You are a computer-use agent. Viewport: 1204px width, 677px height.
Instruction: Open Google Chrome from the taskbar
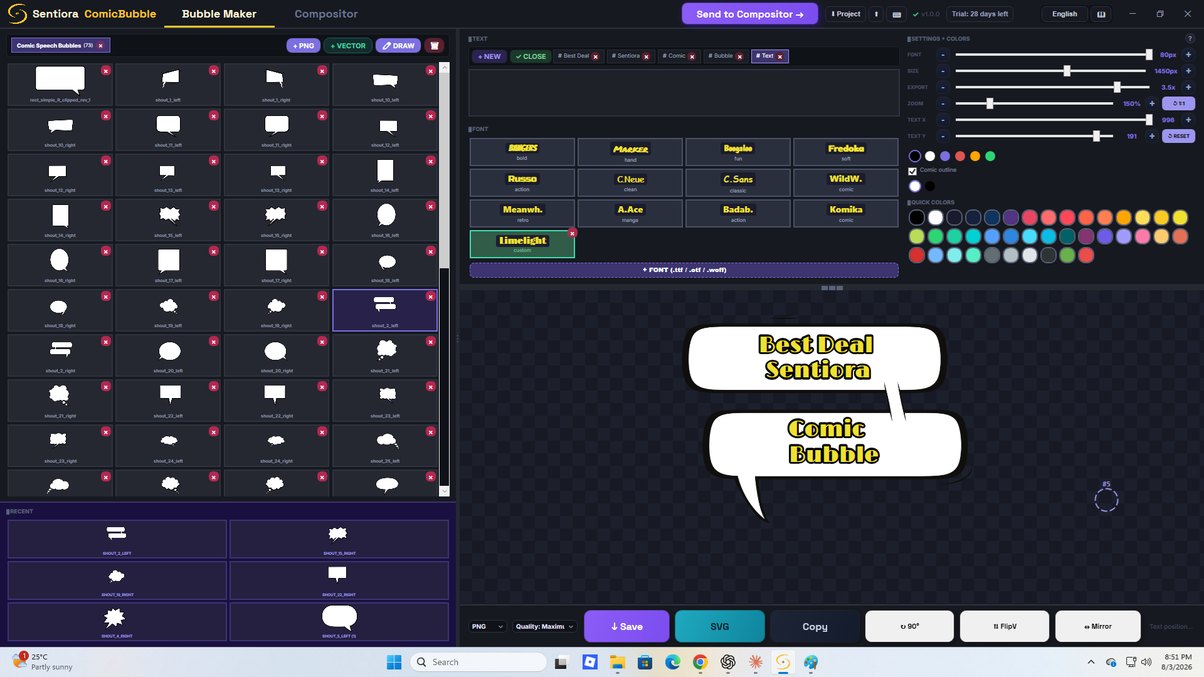click(700, 662)
